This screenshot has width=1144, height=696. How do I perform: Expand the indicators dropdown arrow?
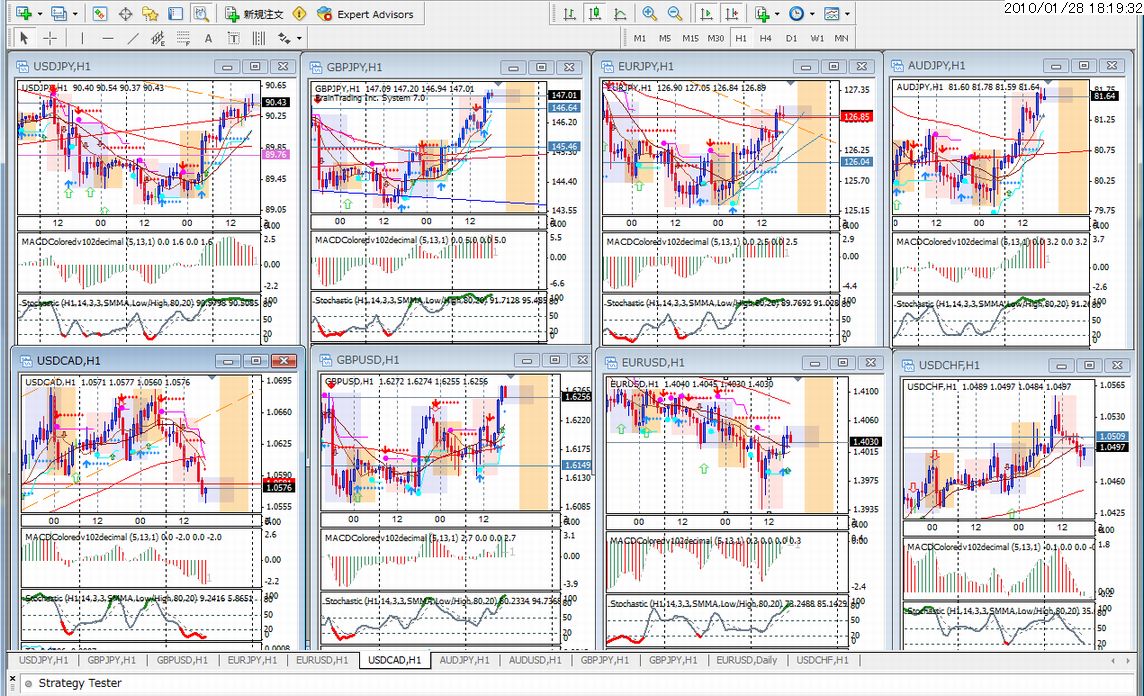pyautogui.click(x=777, y=14)
